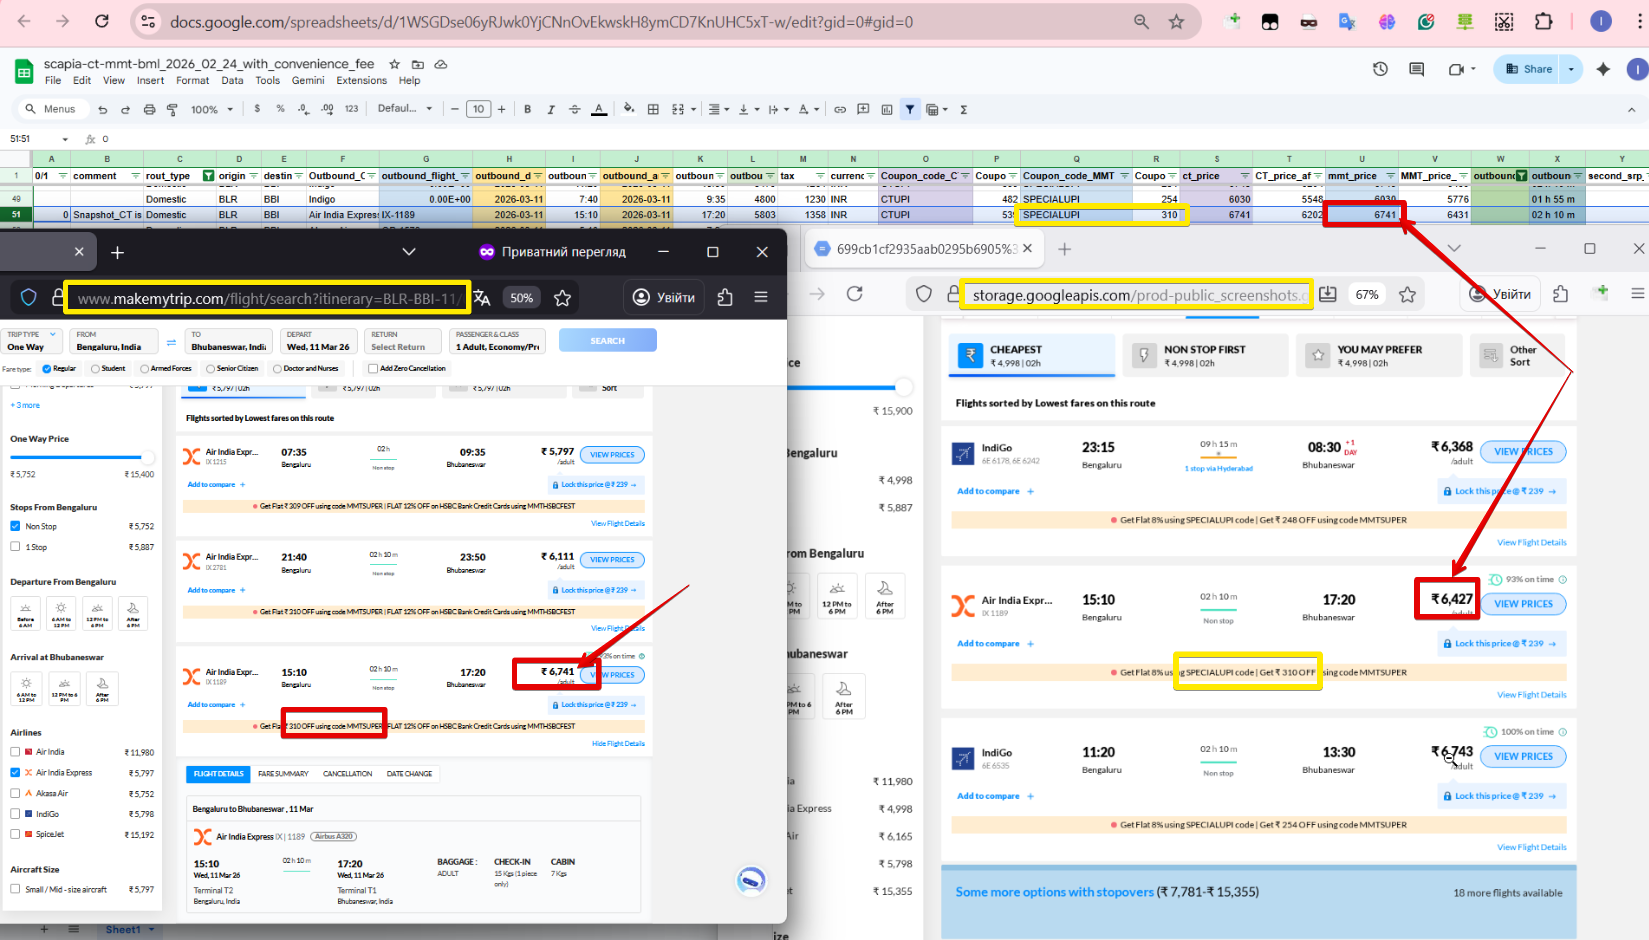
Task: Expand tab list chevron in makemytrip window
Action: [408, 252]
